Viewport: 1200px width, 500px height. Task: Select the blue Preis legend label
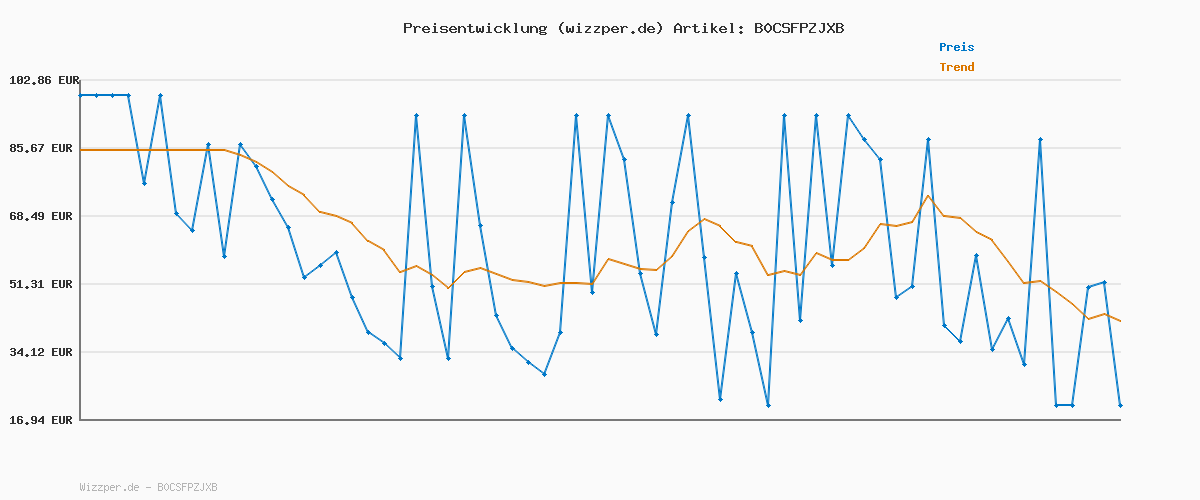956,47
